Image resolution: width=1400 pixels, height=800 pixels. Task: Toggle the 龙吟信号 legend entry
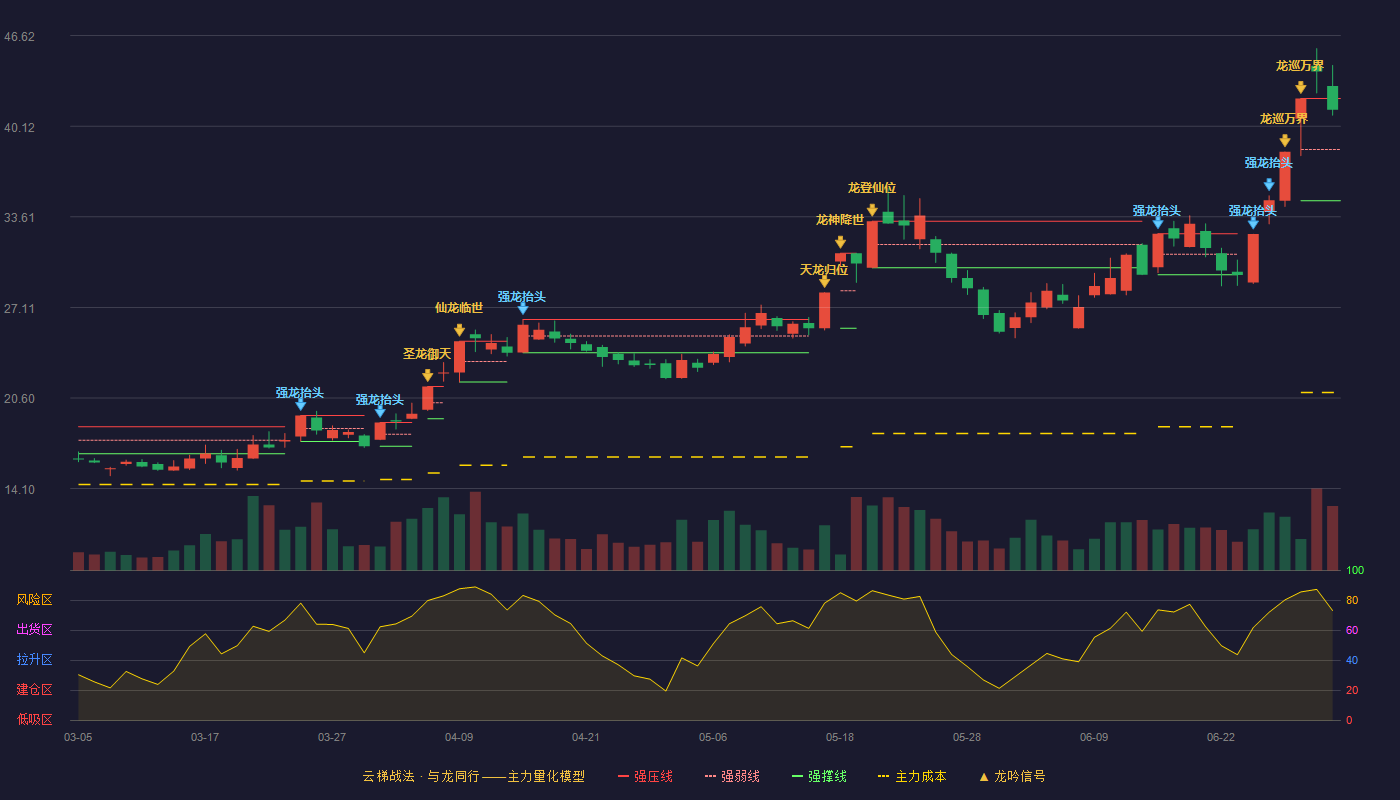tap(1012, 776)
